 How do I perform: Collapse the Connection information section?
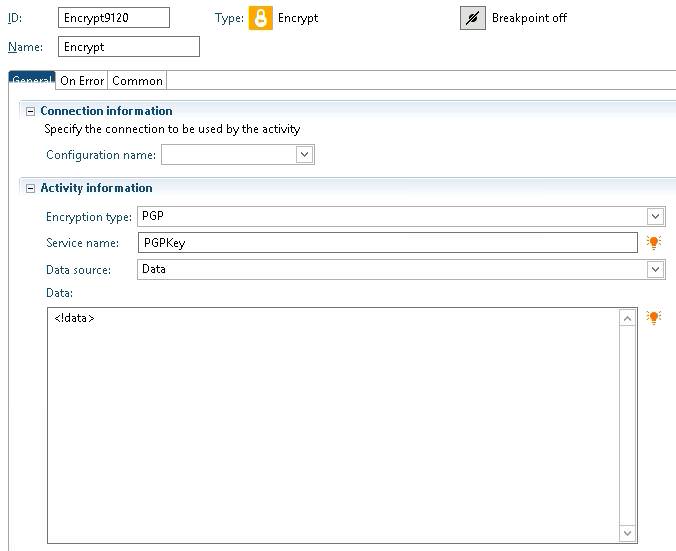click(x=30, y=111)
